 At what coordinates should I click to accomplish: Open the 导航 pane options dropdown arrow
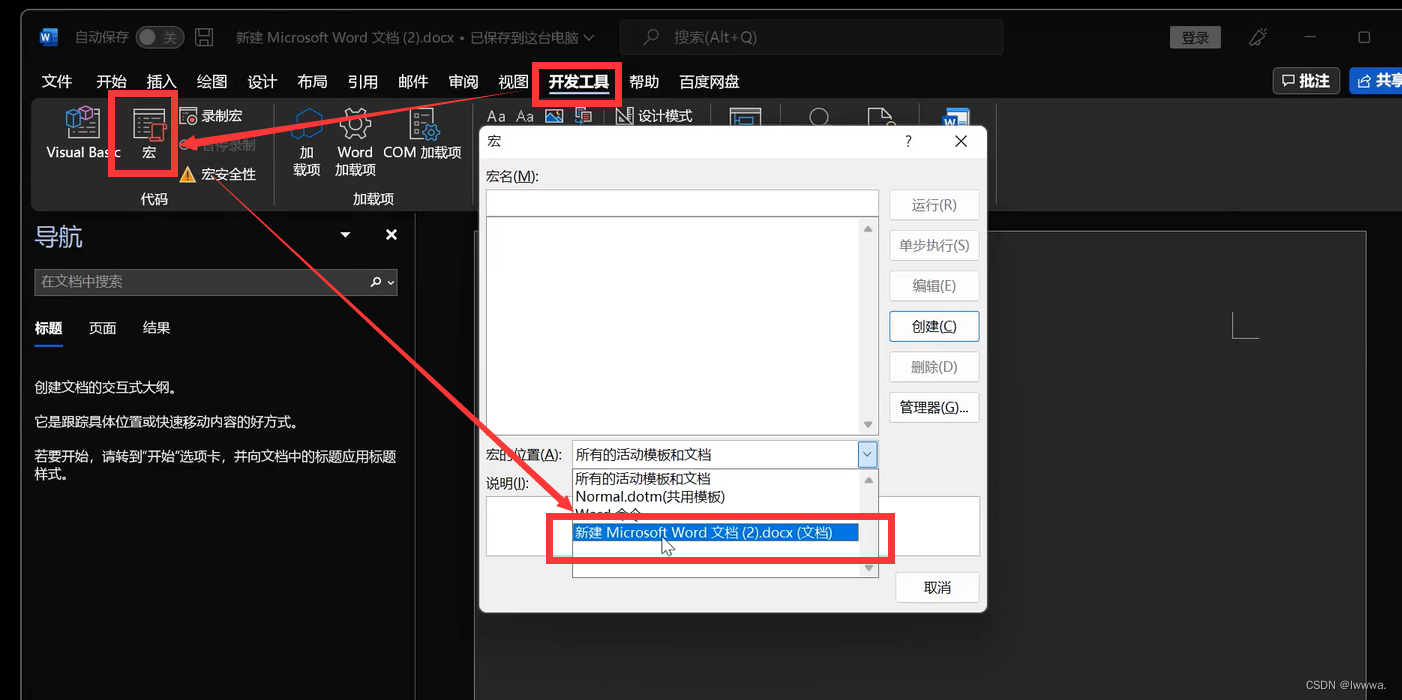(345, 235)
